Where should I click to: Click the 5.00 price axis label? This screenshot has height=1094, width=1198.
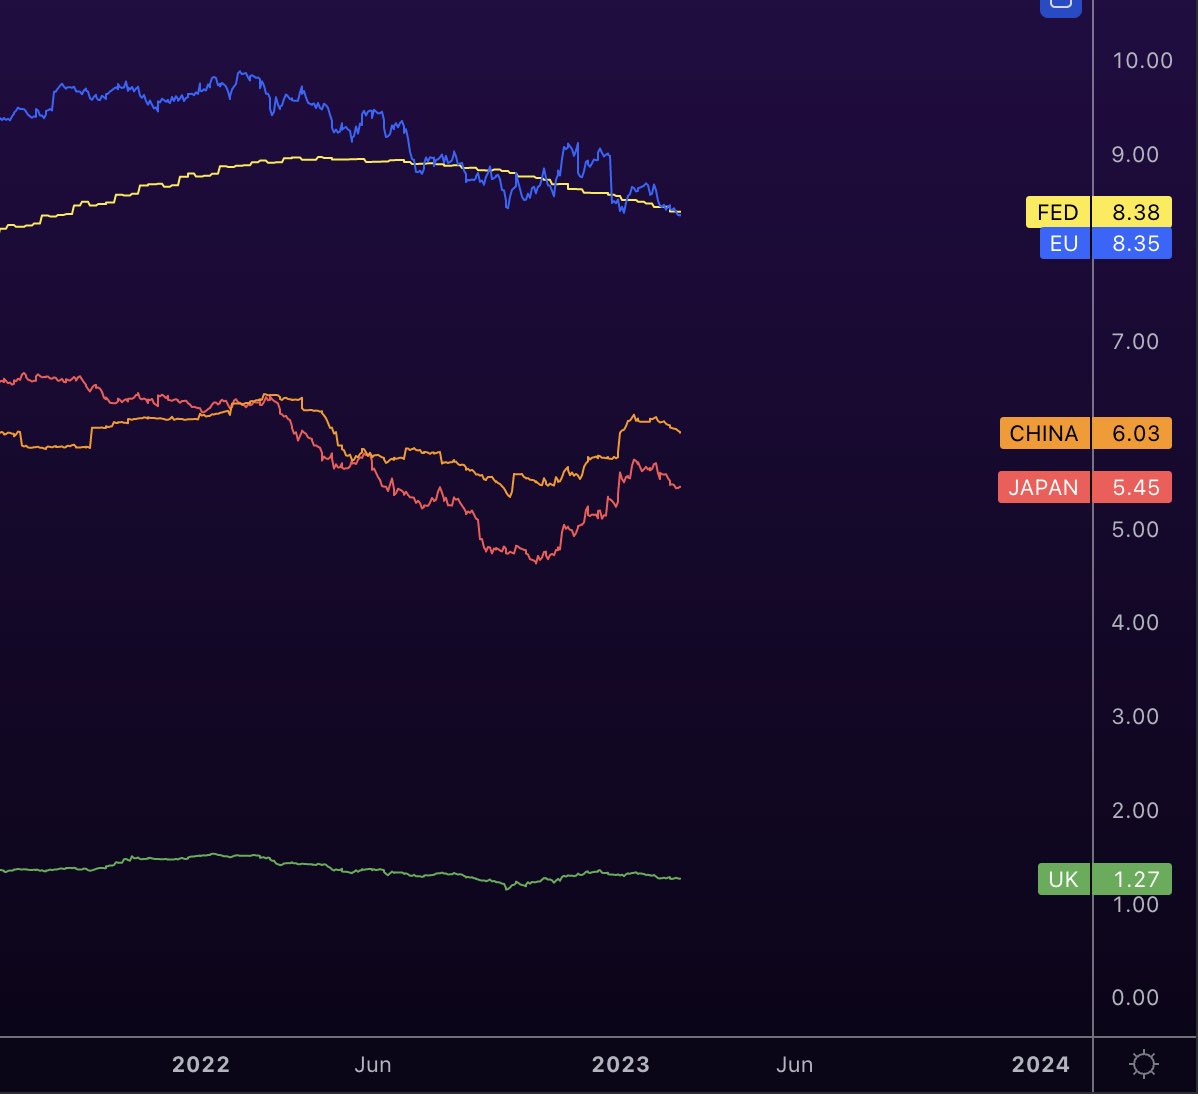tap(1135, 529)
